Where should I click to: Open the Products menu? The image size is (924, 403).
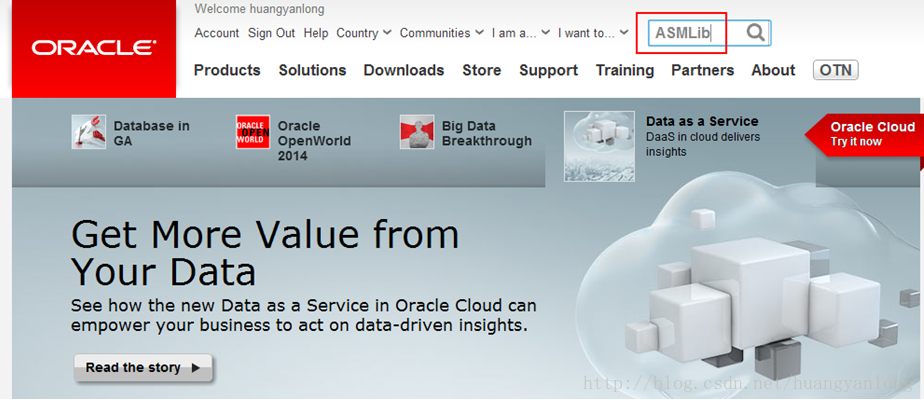click(x=227, y=70)
